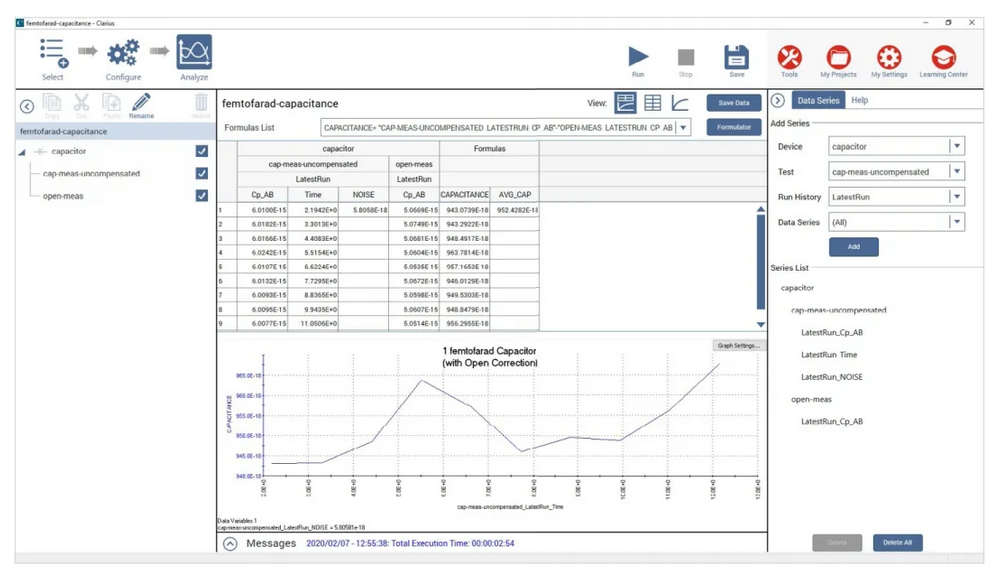1005x580 pixels.
Task: Click the Total Execution Time message
Action: pyautogui.click(x=410, y=544)
